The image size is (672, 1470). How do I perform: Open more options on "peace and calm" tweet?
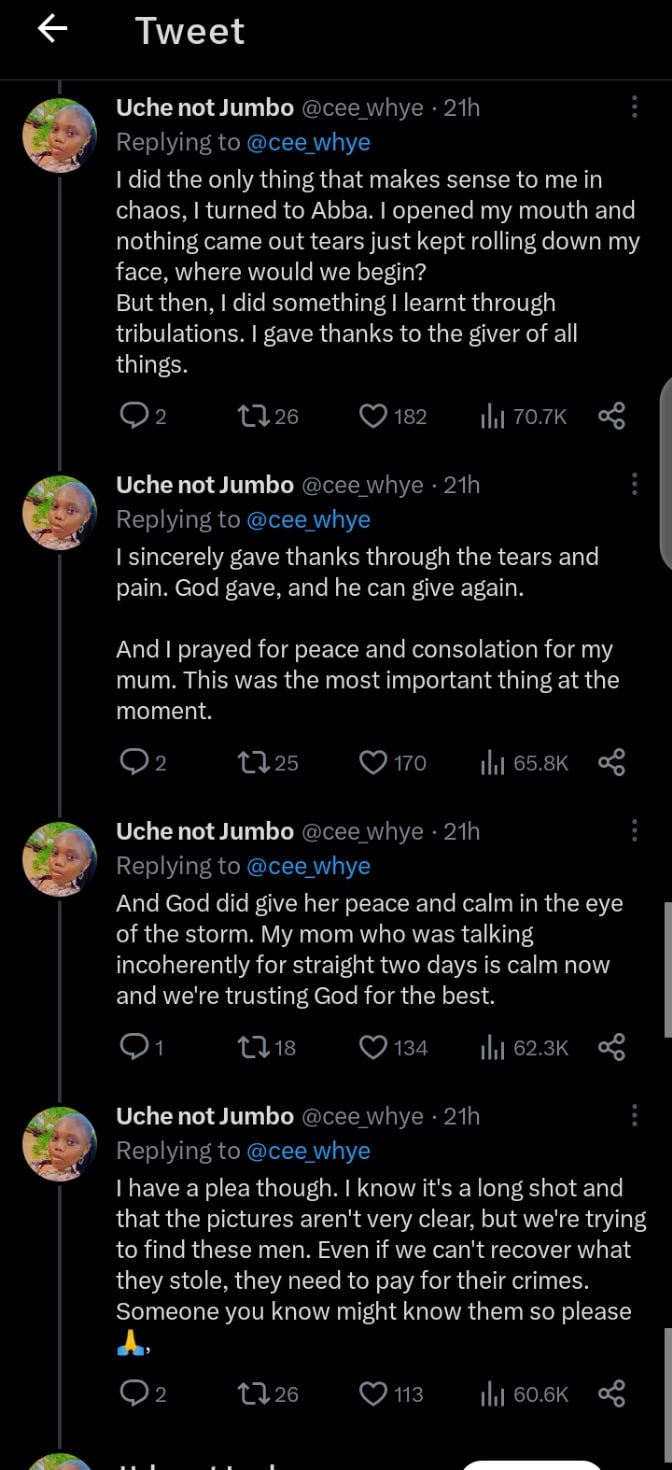(634, 831)
